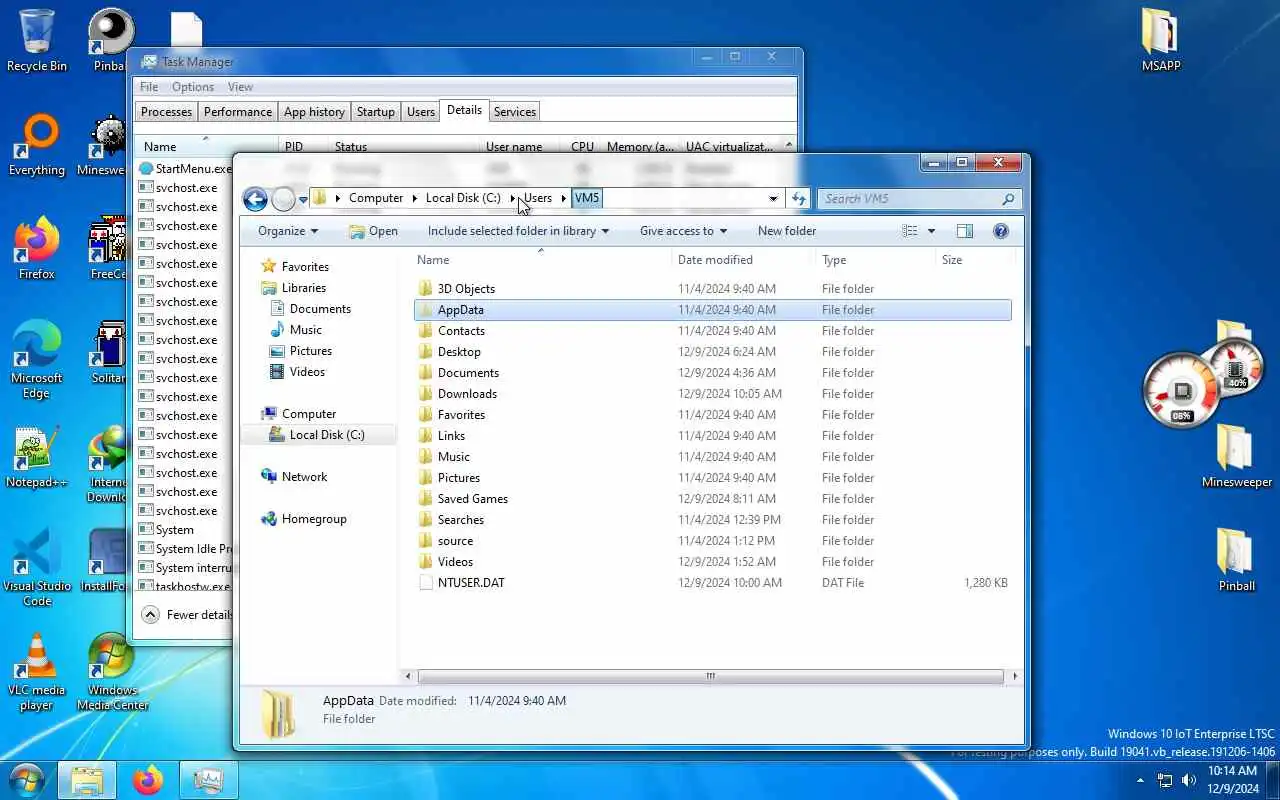Select the source folder
This screenshot has width=1280, height=800.
pyautogui.click(x=455, y=541)
